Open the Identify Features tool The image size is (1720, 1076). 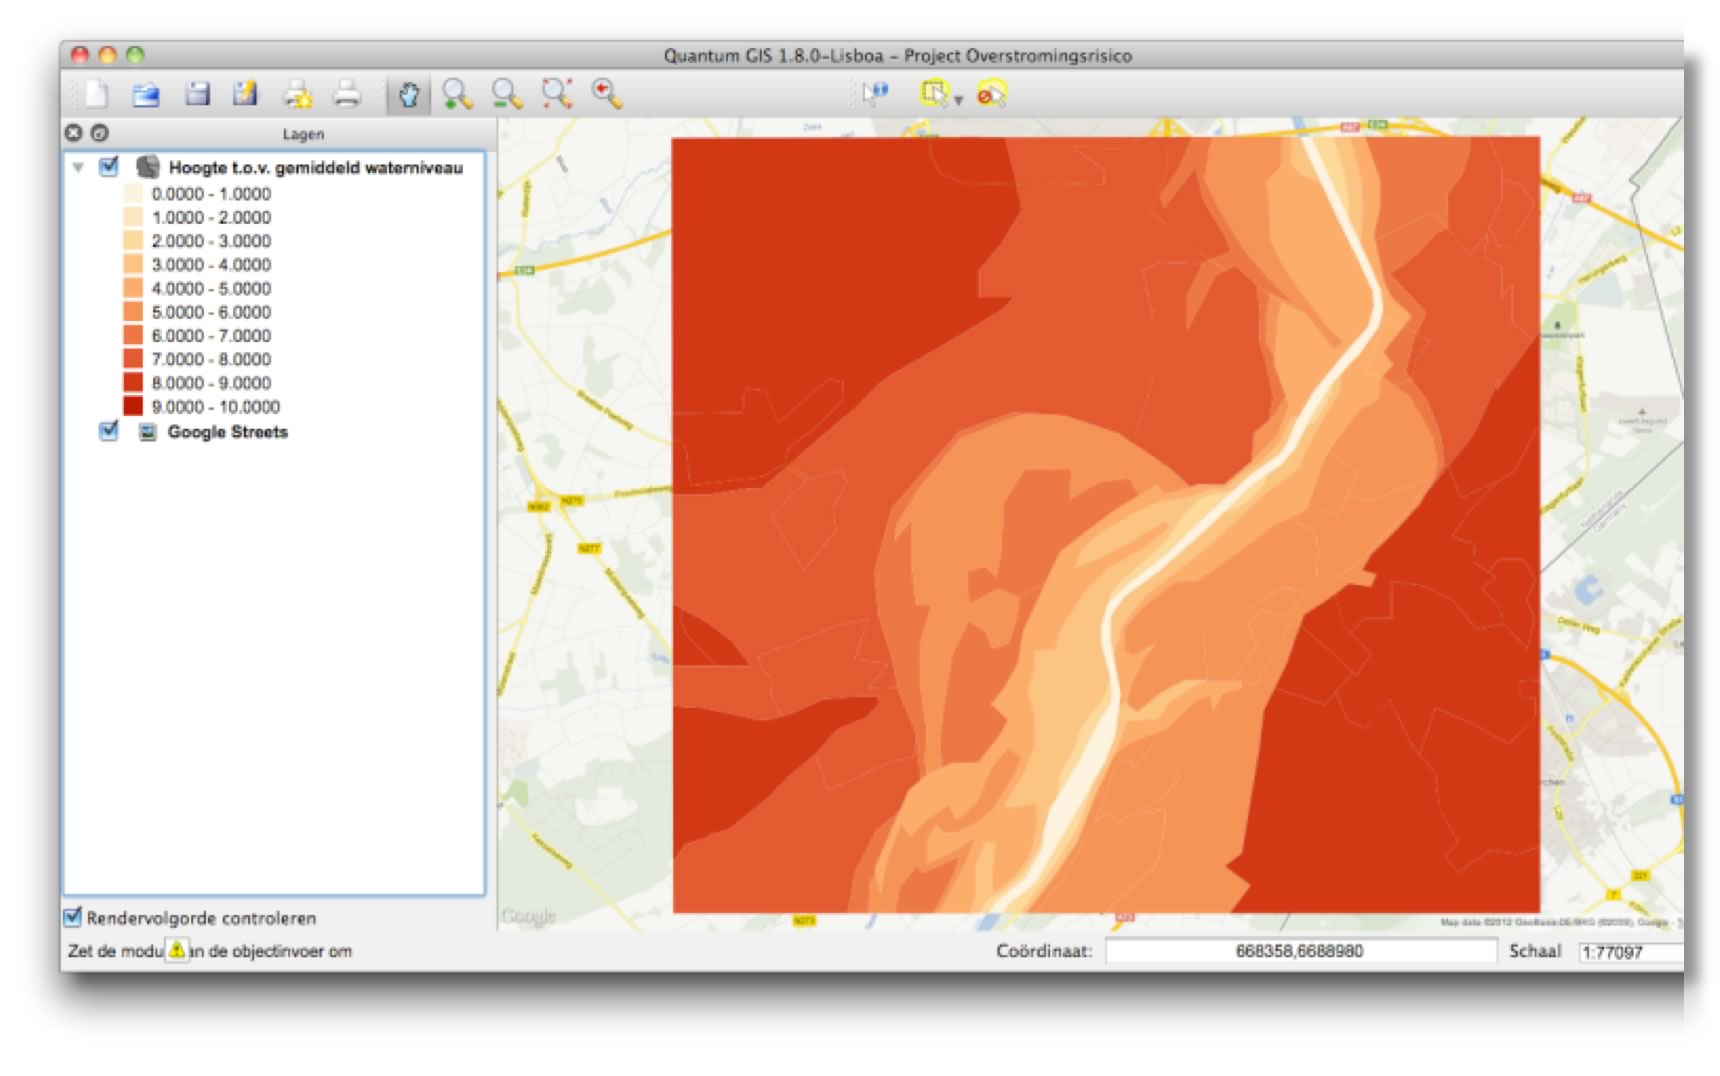pyautogui.click(x=875, y=95)
